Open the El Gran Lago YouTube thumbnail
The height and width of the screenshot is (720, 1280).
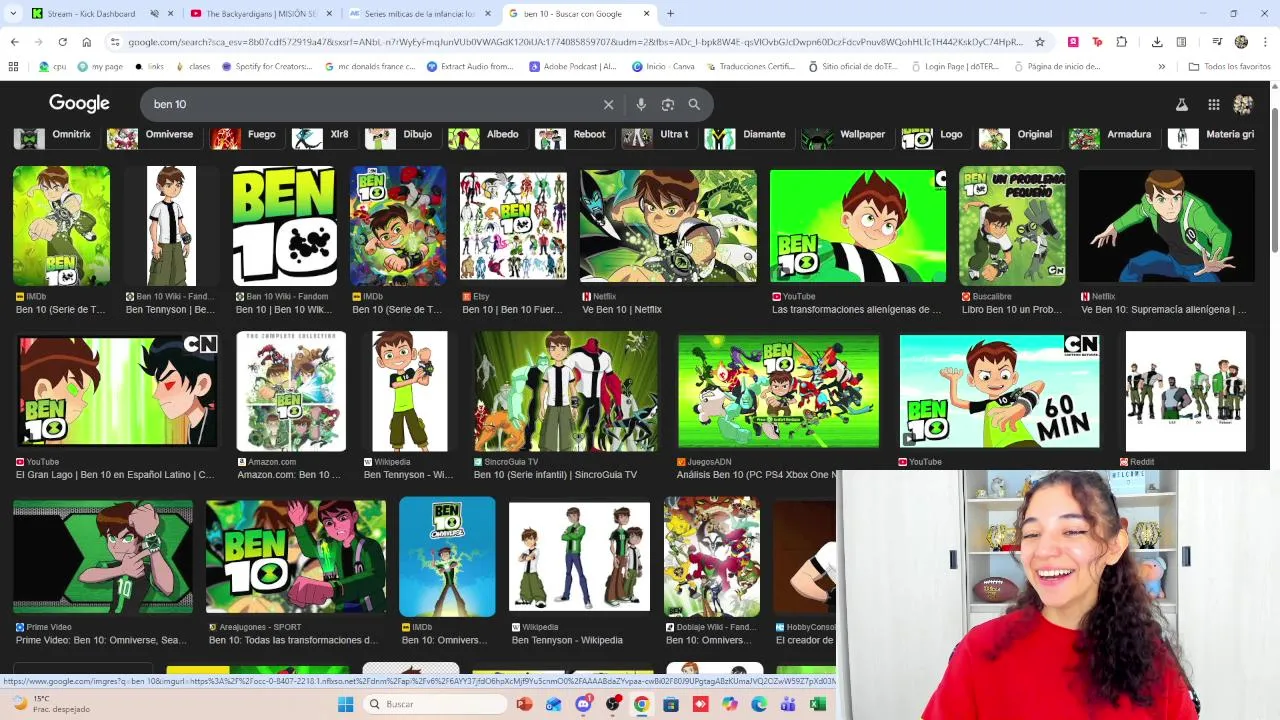pyautogui.click(x=118, y=391)
